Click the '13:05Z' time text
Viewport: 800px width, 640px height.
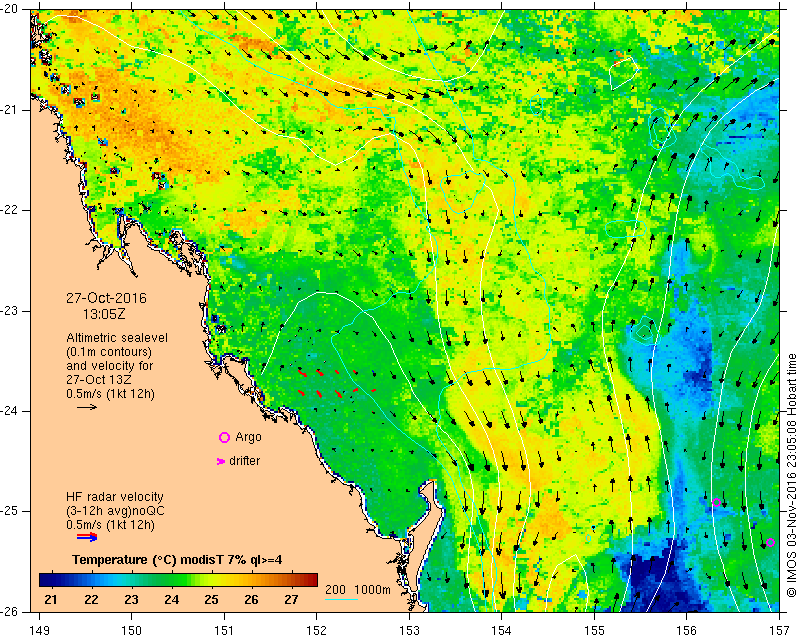pyautogui.click(x=104, y=314)
